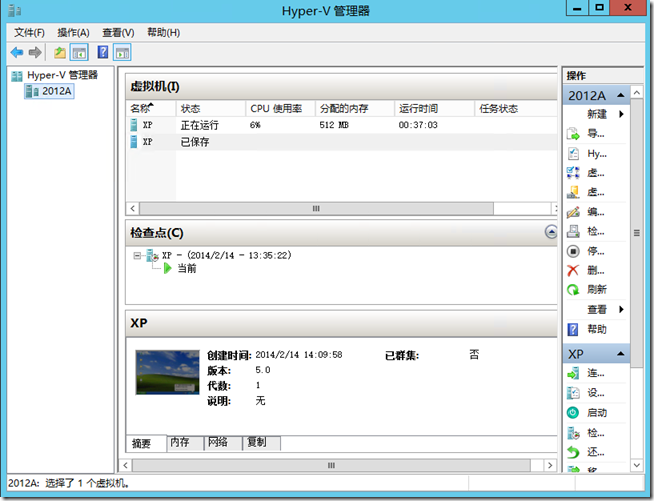Image resolution: width=654 pixels, height=501 pixels.
Task: Click the virtual machine list horizontal scrollbar thumb
Action: click(316, 208)
